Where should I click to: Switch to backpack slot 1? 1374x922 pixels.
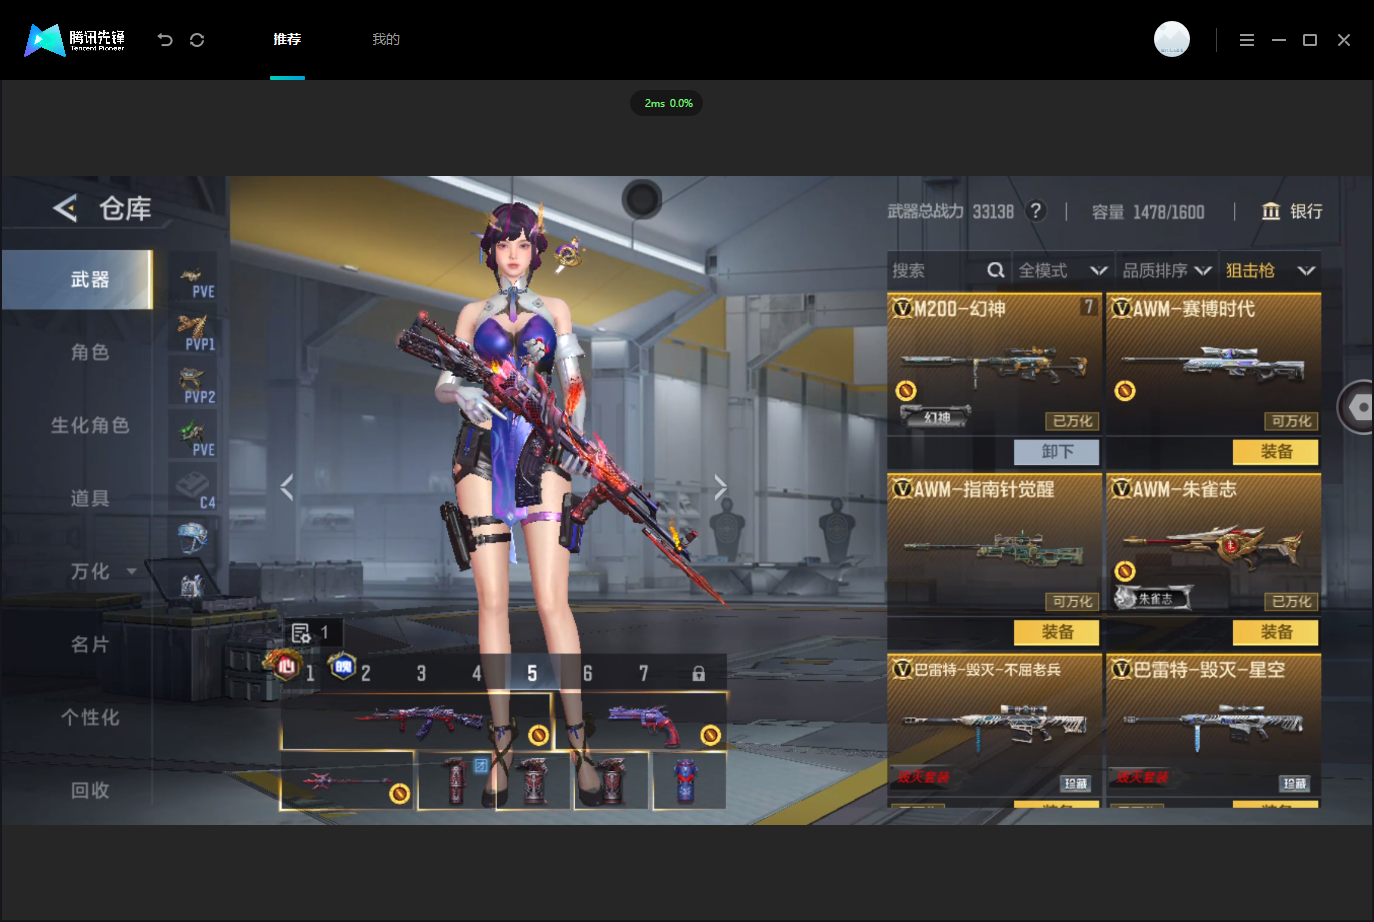pyautogui.click(x=309, y=673)
